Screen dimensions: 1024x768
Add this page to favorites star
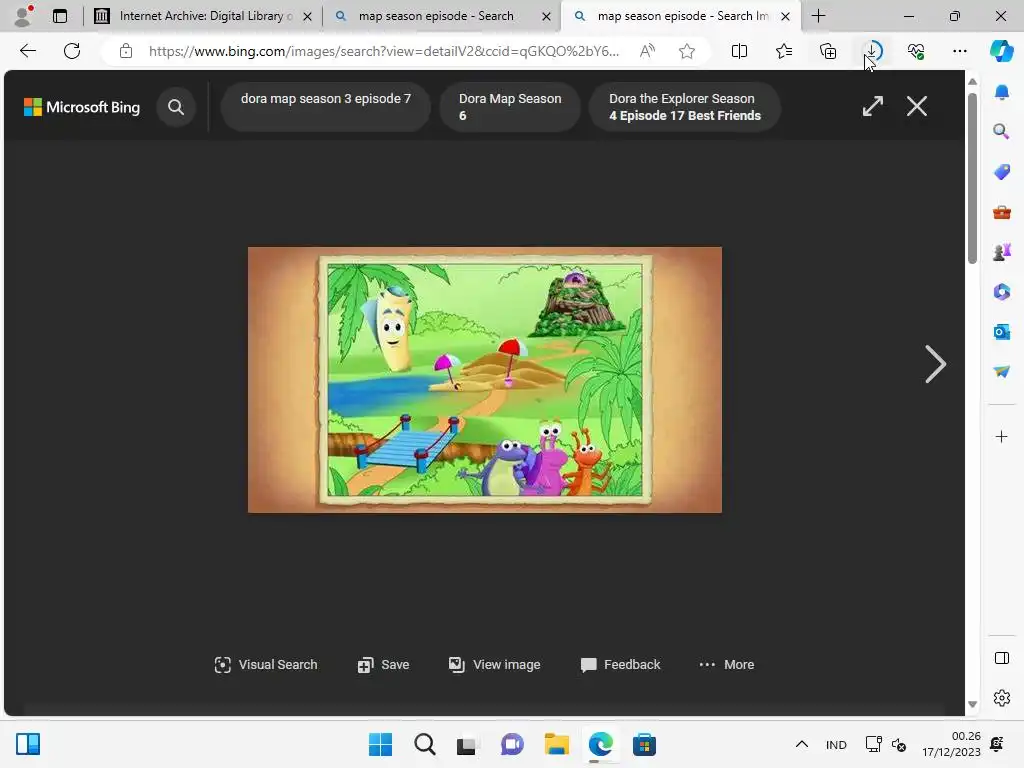(x=686, y=51)
